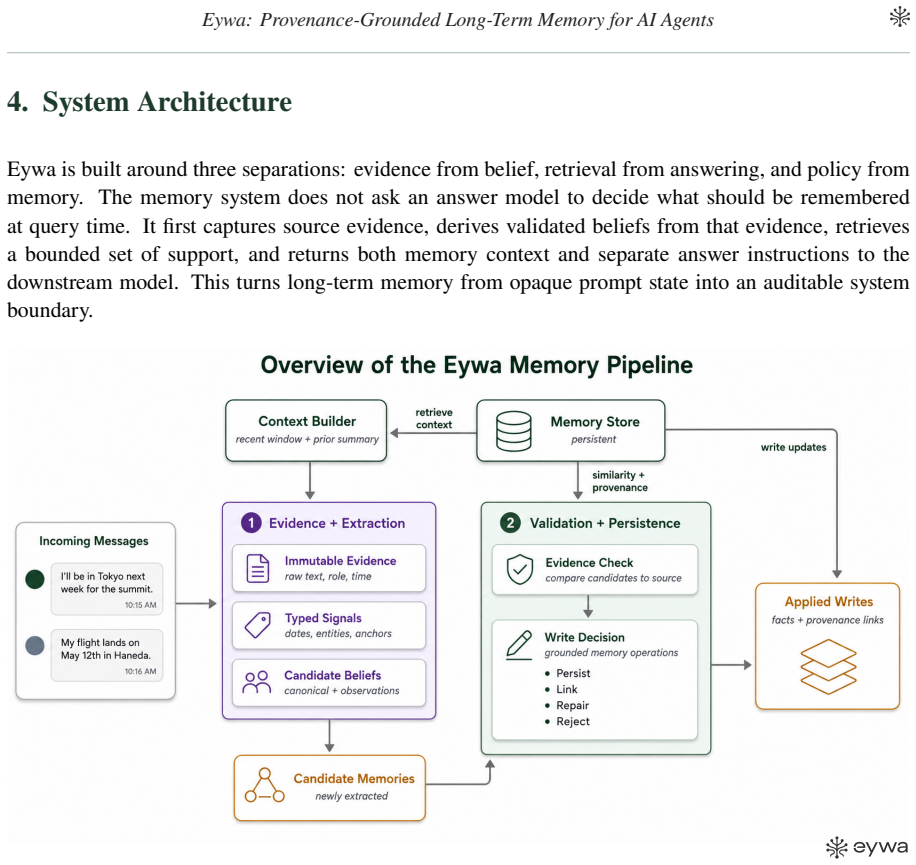Click the paper title in the header

[458, 20]
